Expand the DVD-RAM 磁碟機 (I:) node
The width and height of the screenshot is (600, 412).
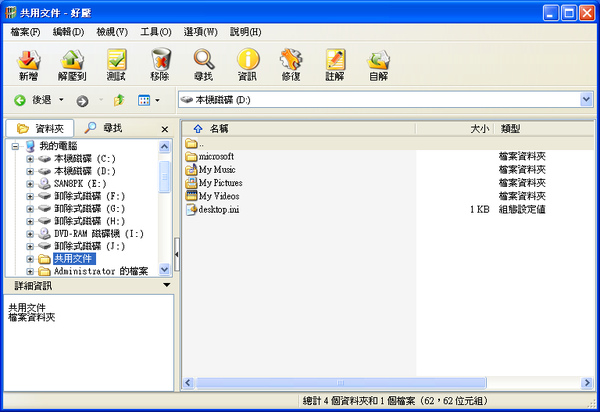click(30, 234)
